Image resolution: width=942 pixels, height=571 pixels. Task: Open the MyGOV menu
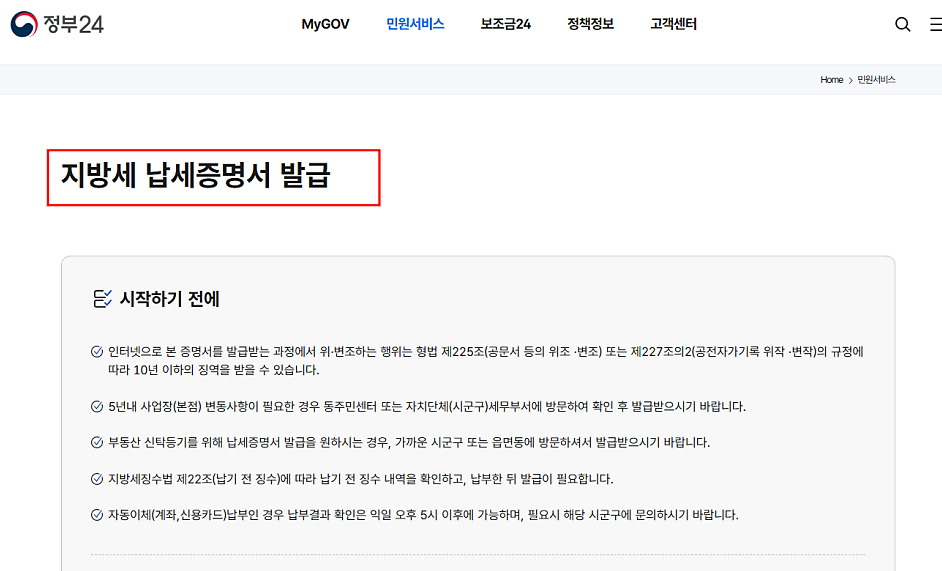[325, 24]
